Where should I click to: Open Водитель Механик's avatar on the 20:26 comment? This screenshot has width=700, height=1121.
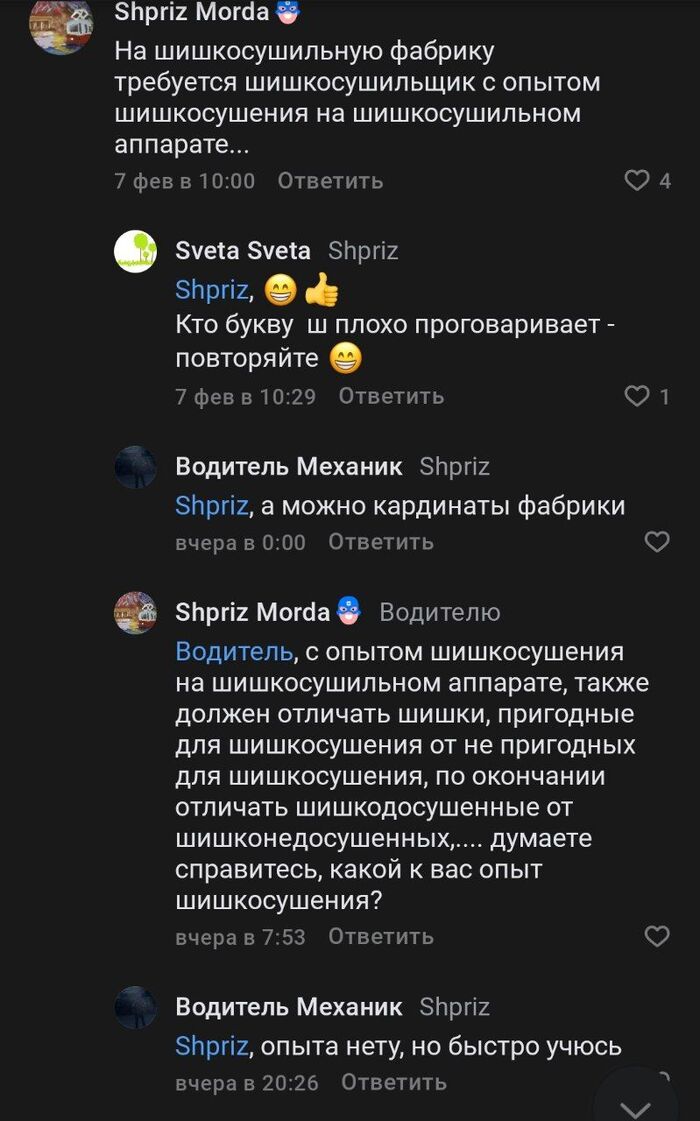point(136,1007)
